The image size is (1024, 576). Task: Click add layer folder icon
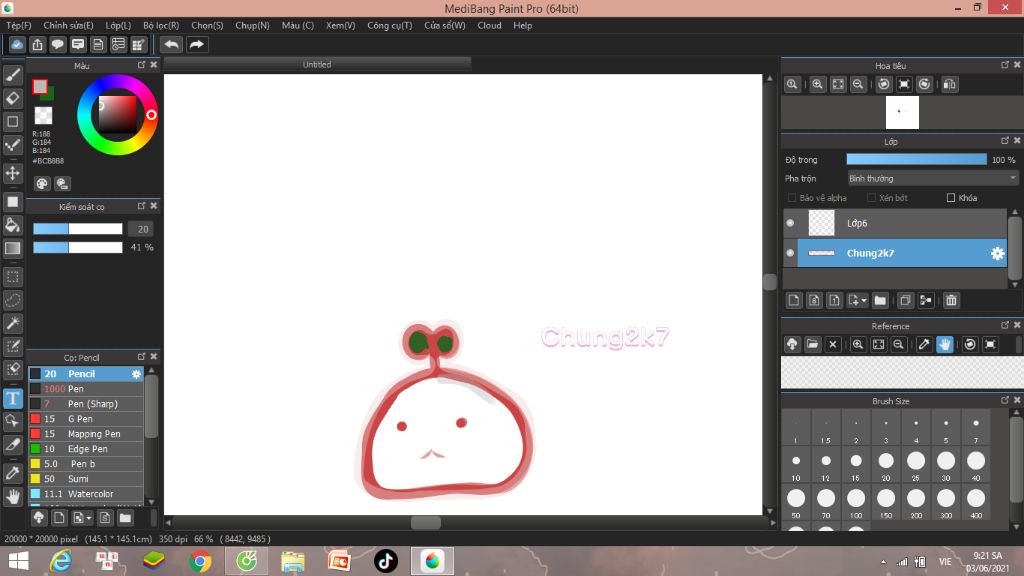pos(880,300)
